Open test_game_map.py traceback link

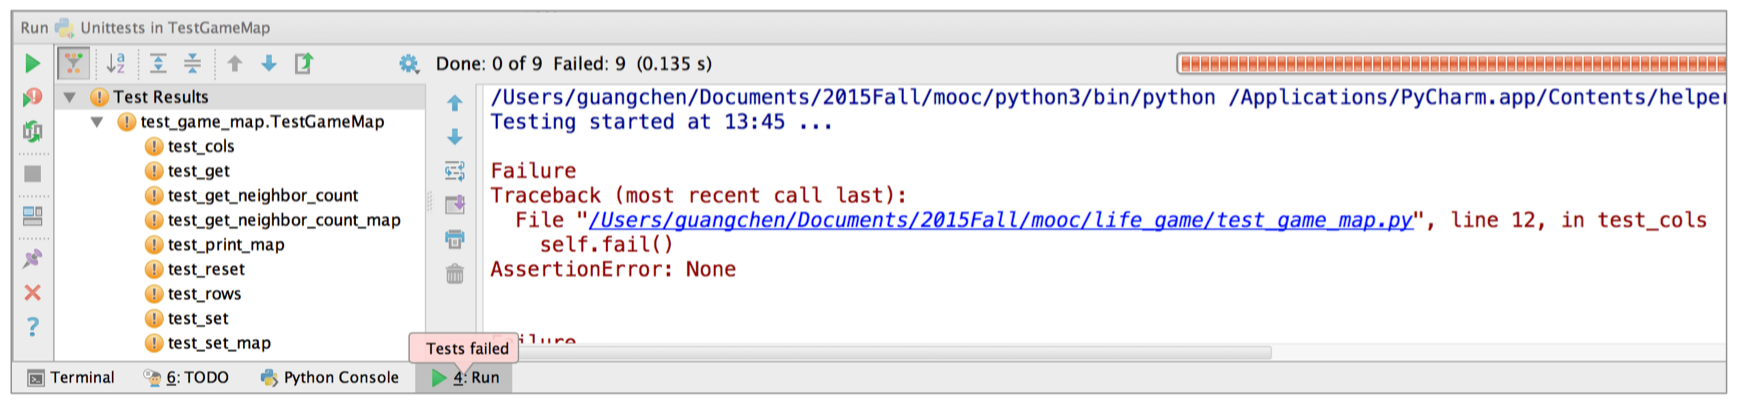pos(1001,220)
